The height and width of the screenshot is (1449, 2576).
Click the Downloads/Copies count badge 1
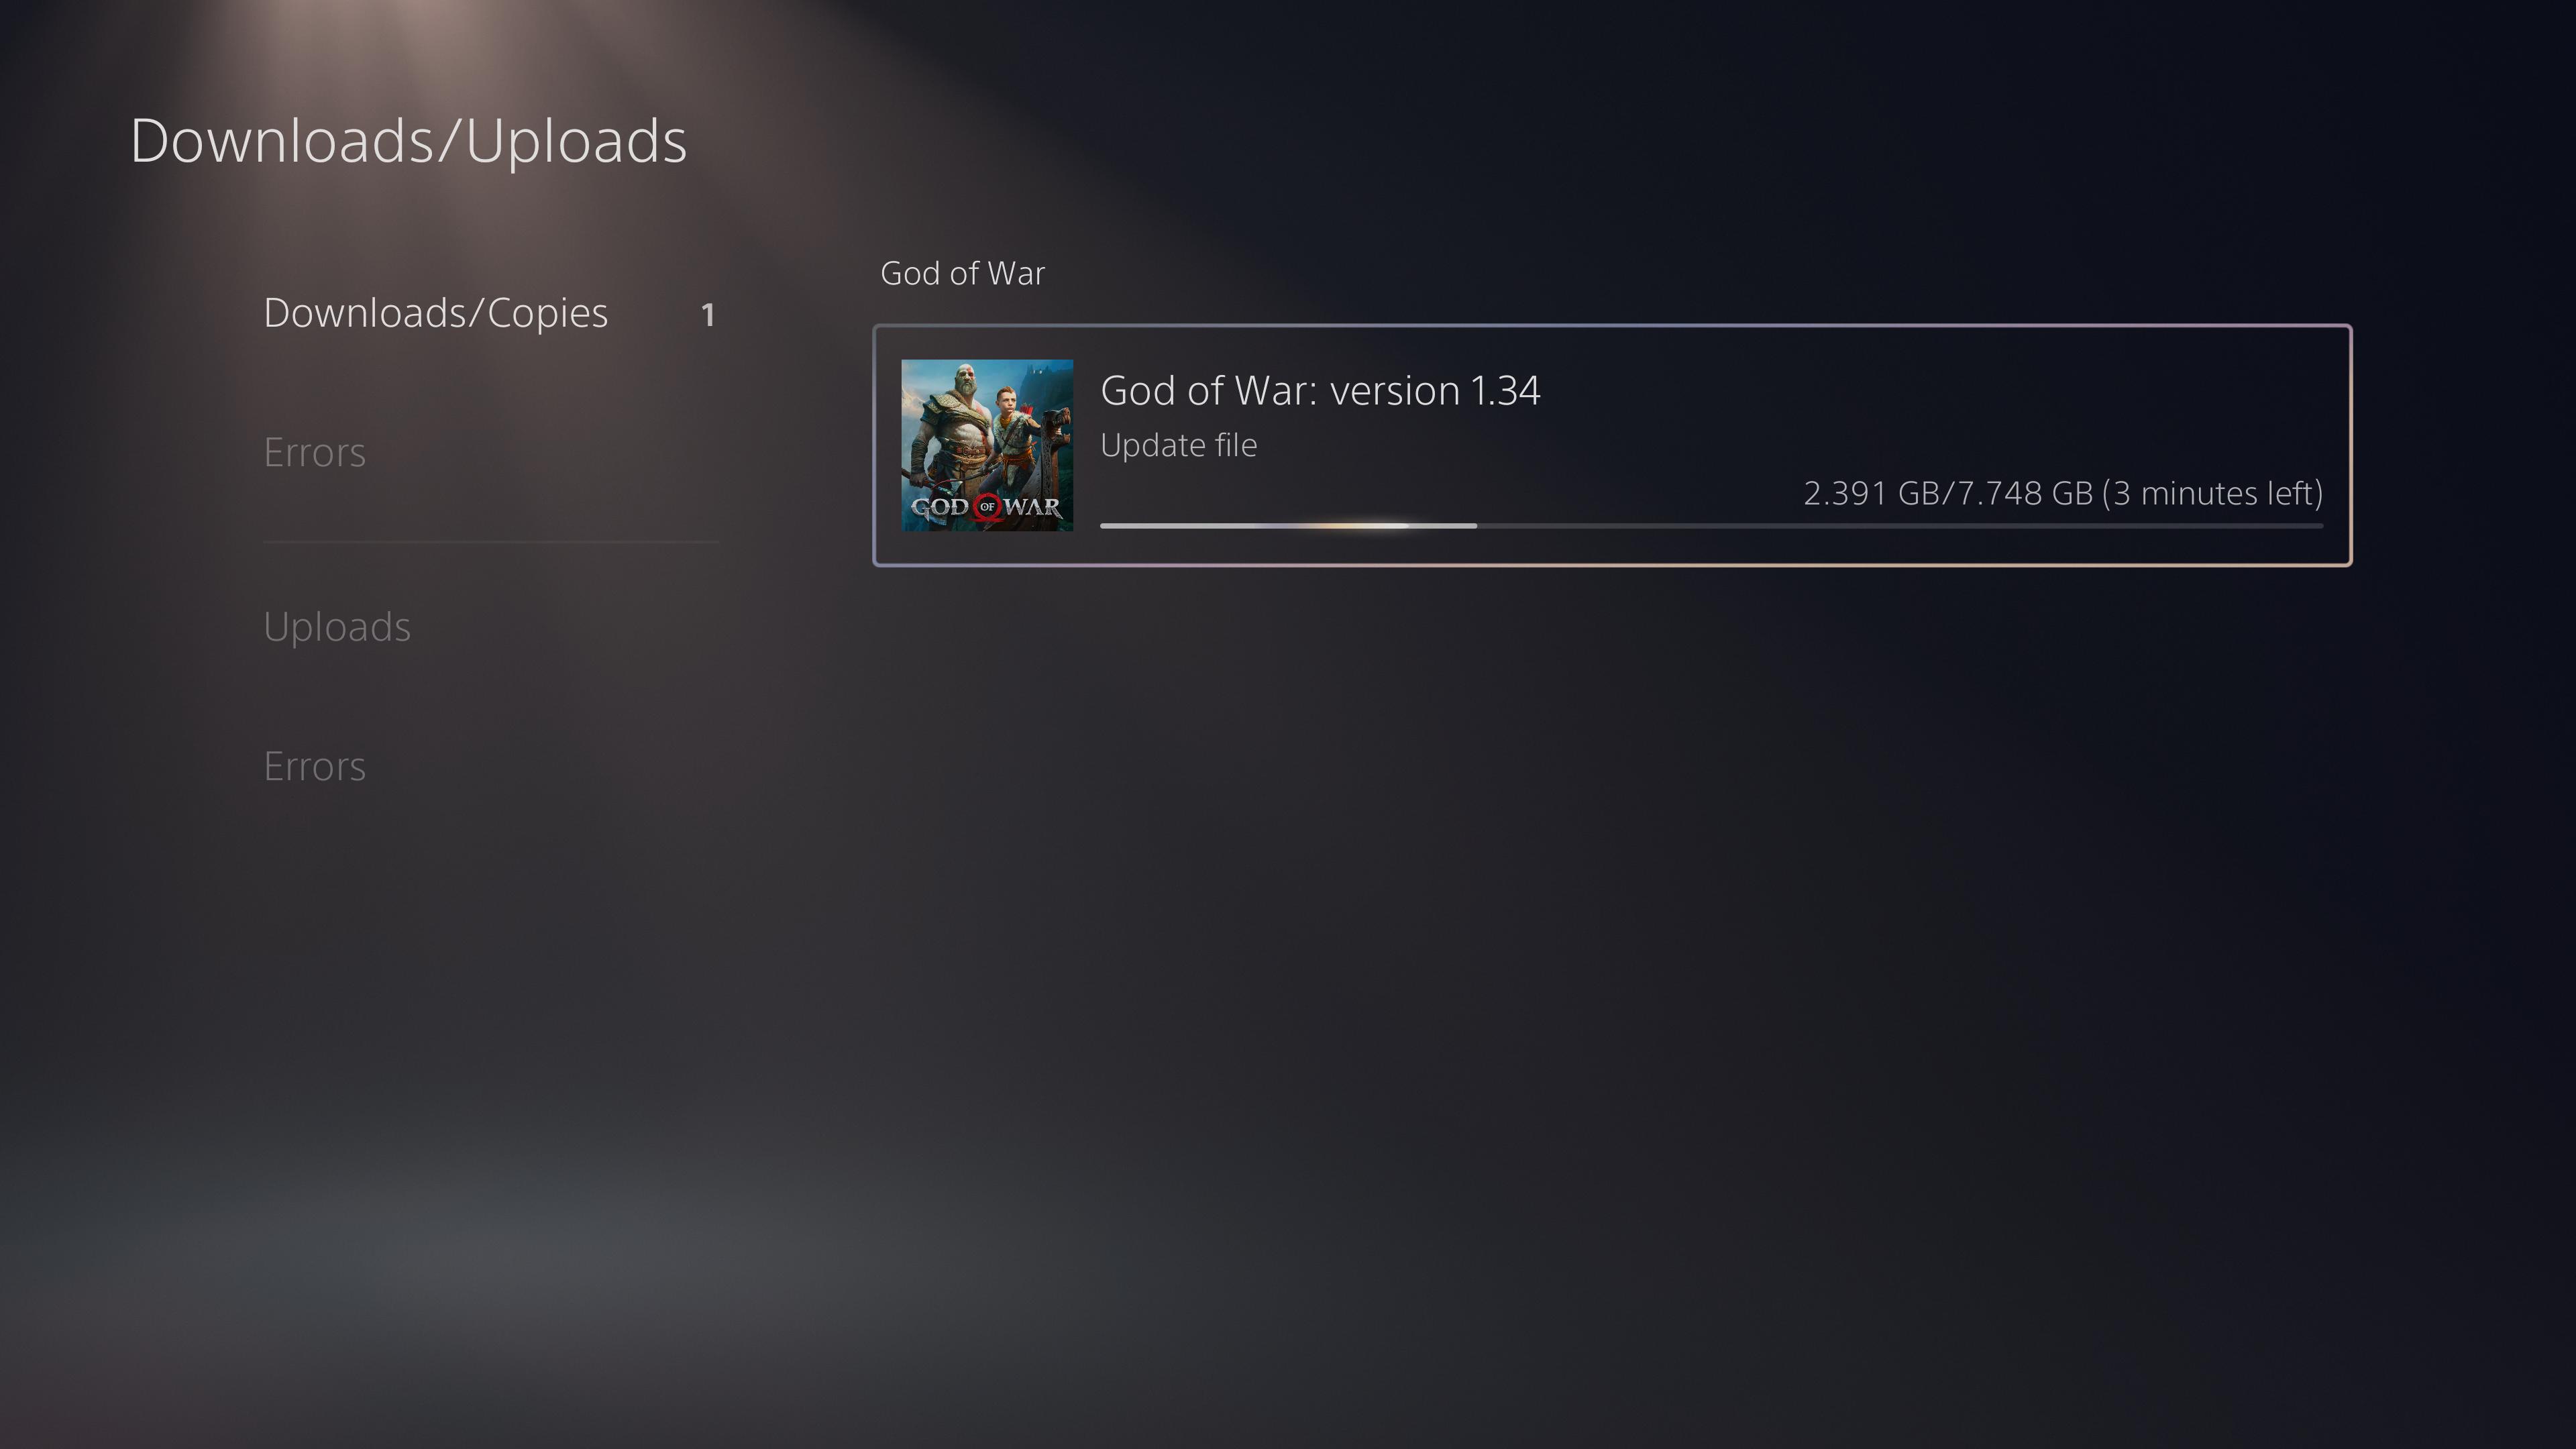[708, 315]
